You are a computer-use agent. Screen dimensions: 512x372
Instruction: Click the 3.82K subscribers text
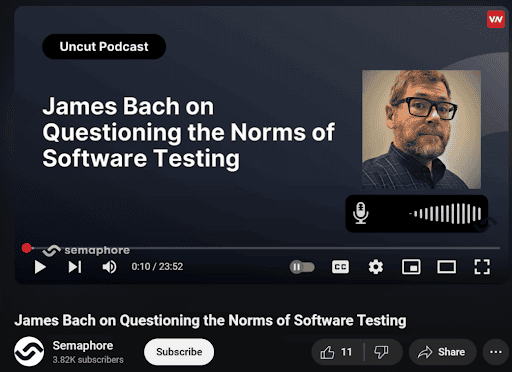(88, 360)
